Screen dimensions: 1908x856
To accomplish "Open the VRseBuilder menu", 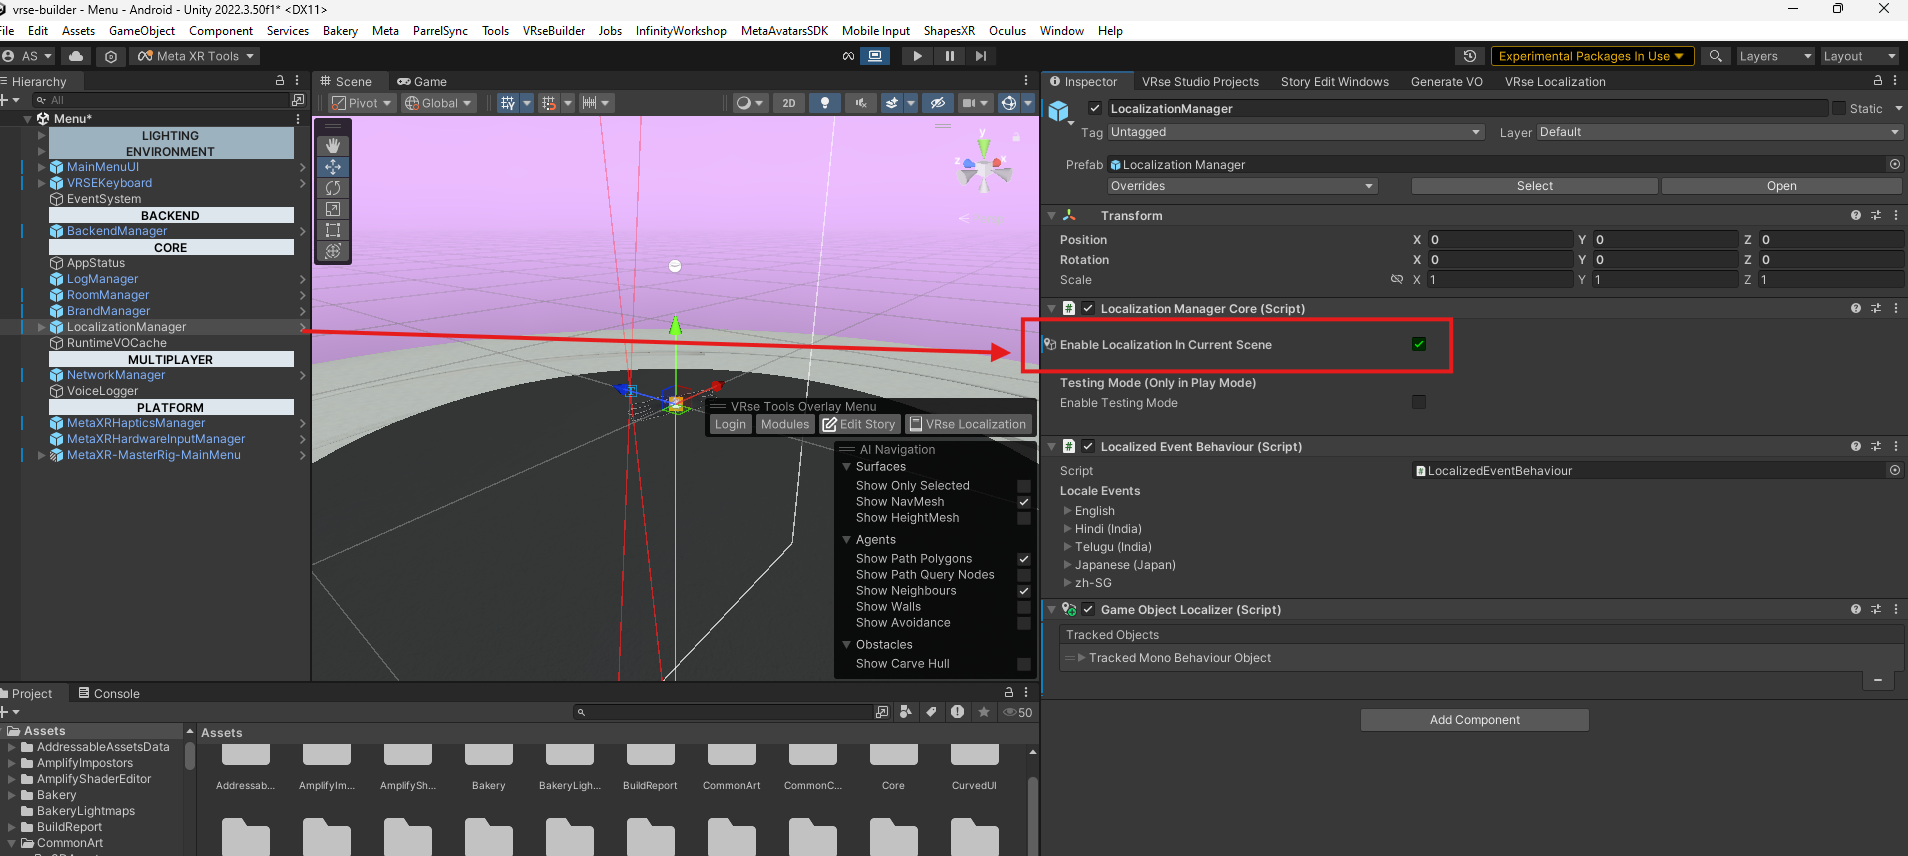I will tap(554, 31).
